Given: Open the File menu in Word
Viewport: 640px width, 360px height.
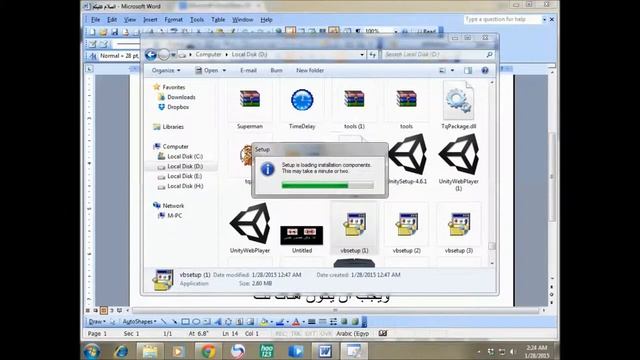Looking at the screenshot, I should (x=96, y=20).
